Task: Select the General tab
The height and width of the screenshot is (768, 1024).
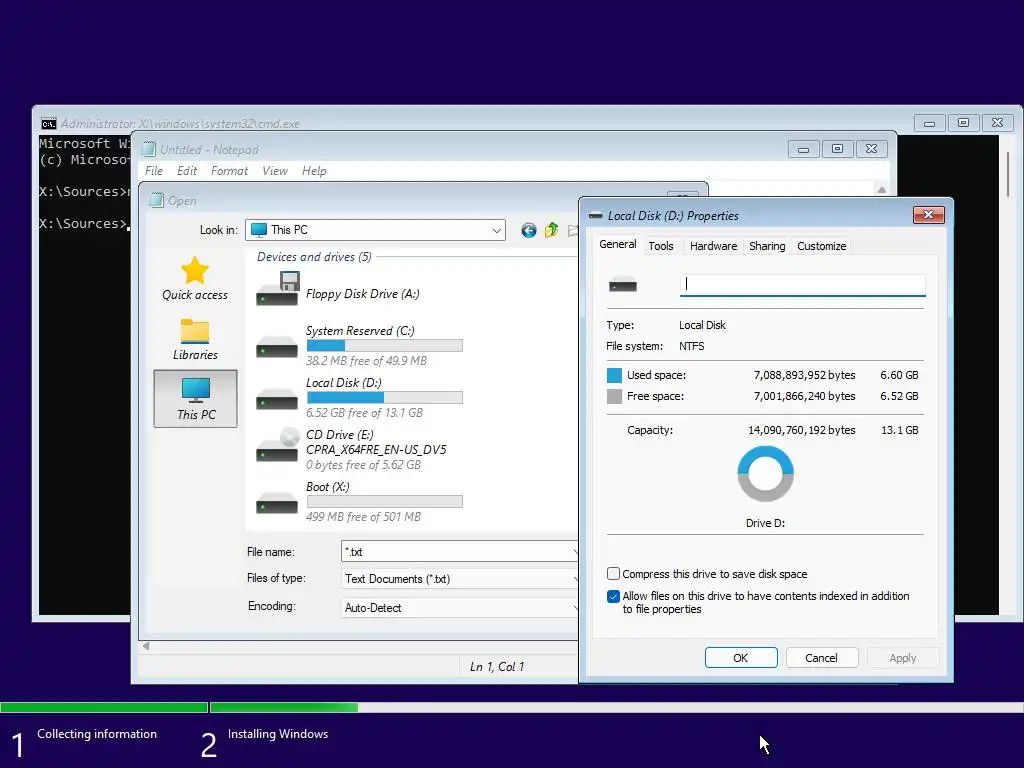Action: pos(617,244)
